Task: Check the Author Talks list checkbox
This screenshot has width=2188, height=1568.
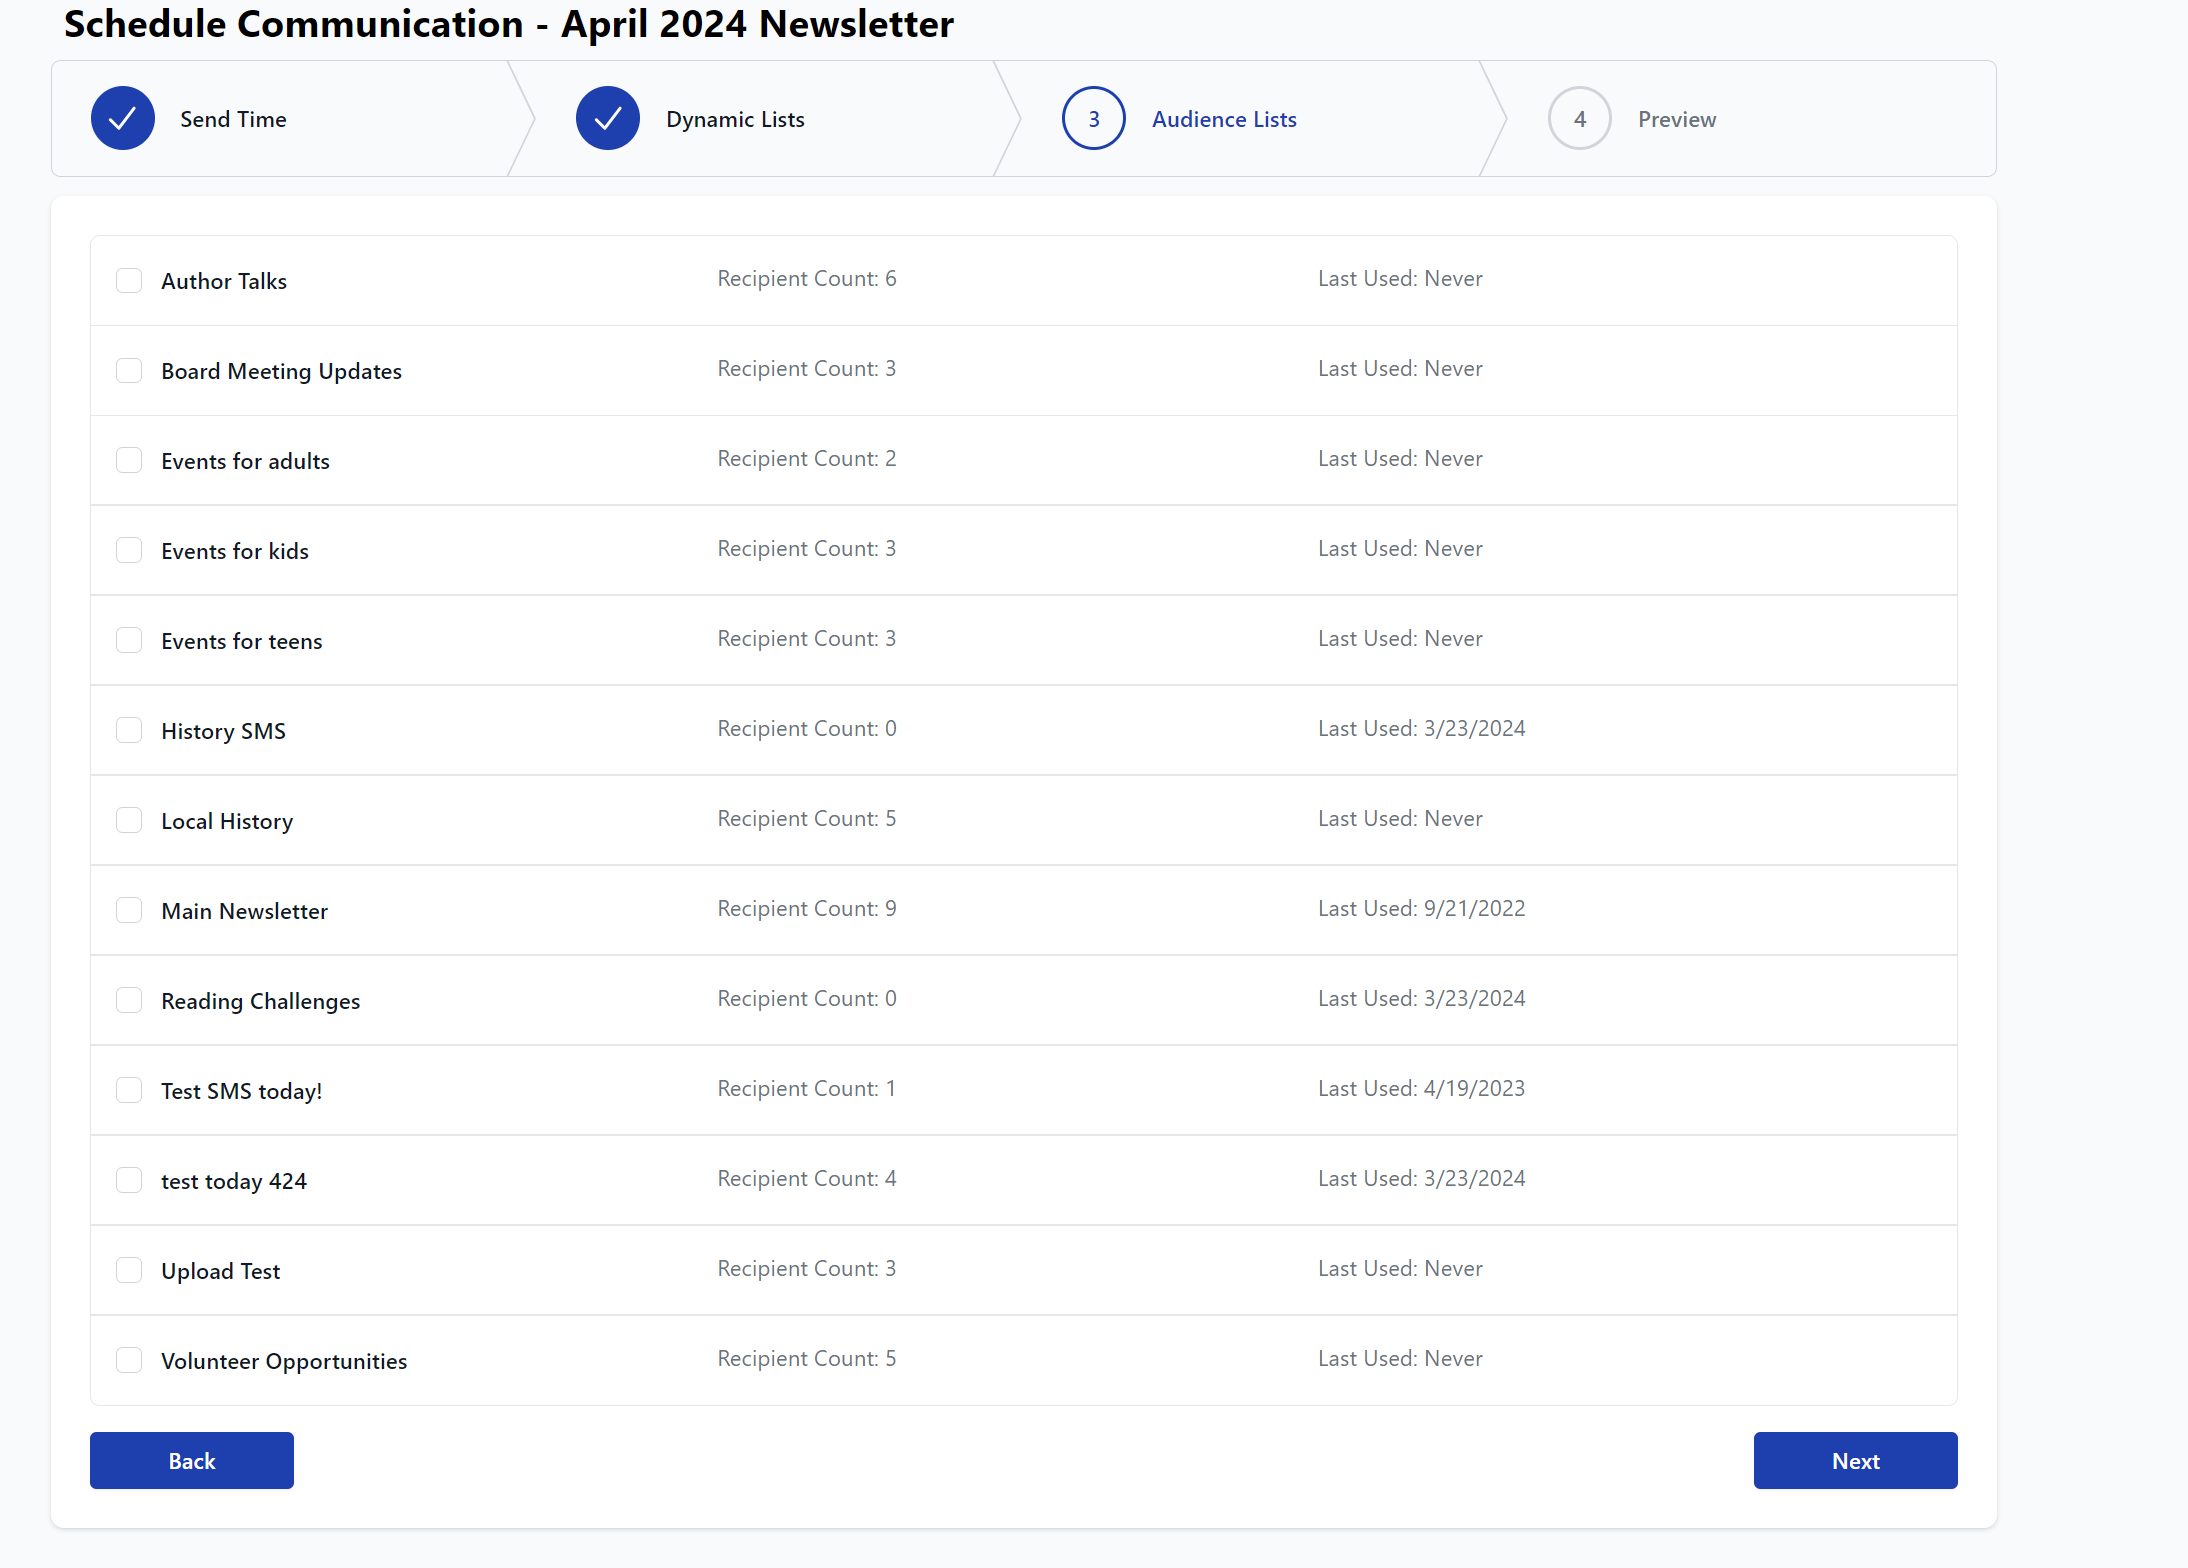Action: [x=129, y=280]
